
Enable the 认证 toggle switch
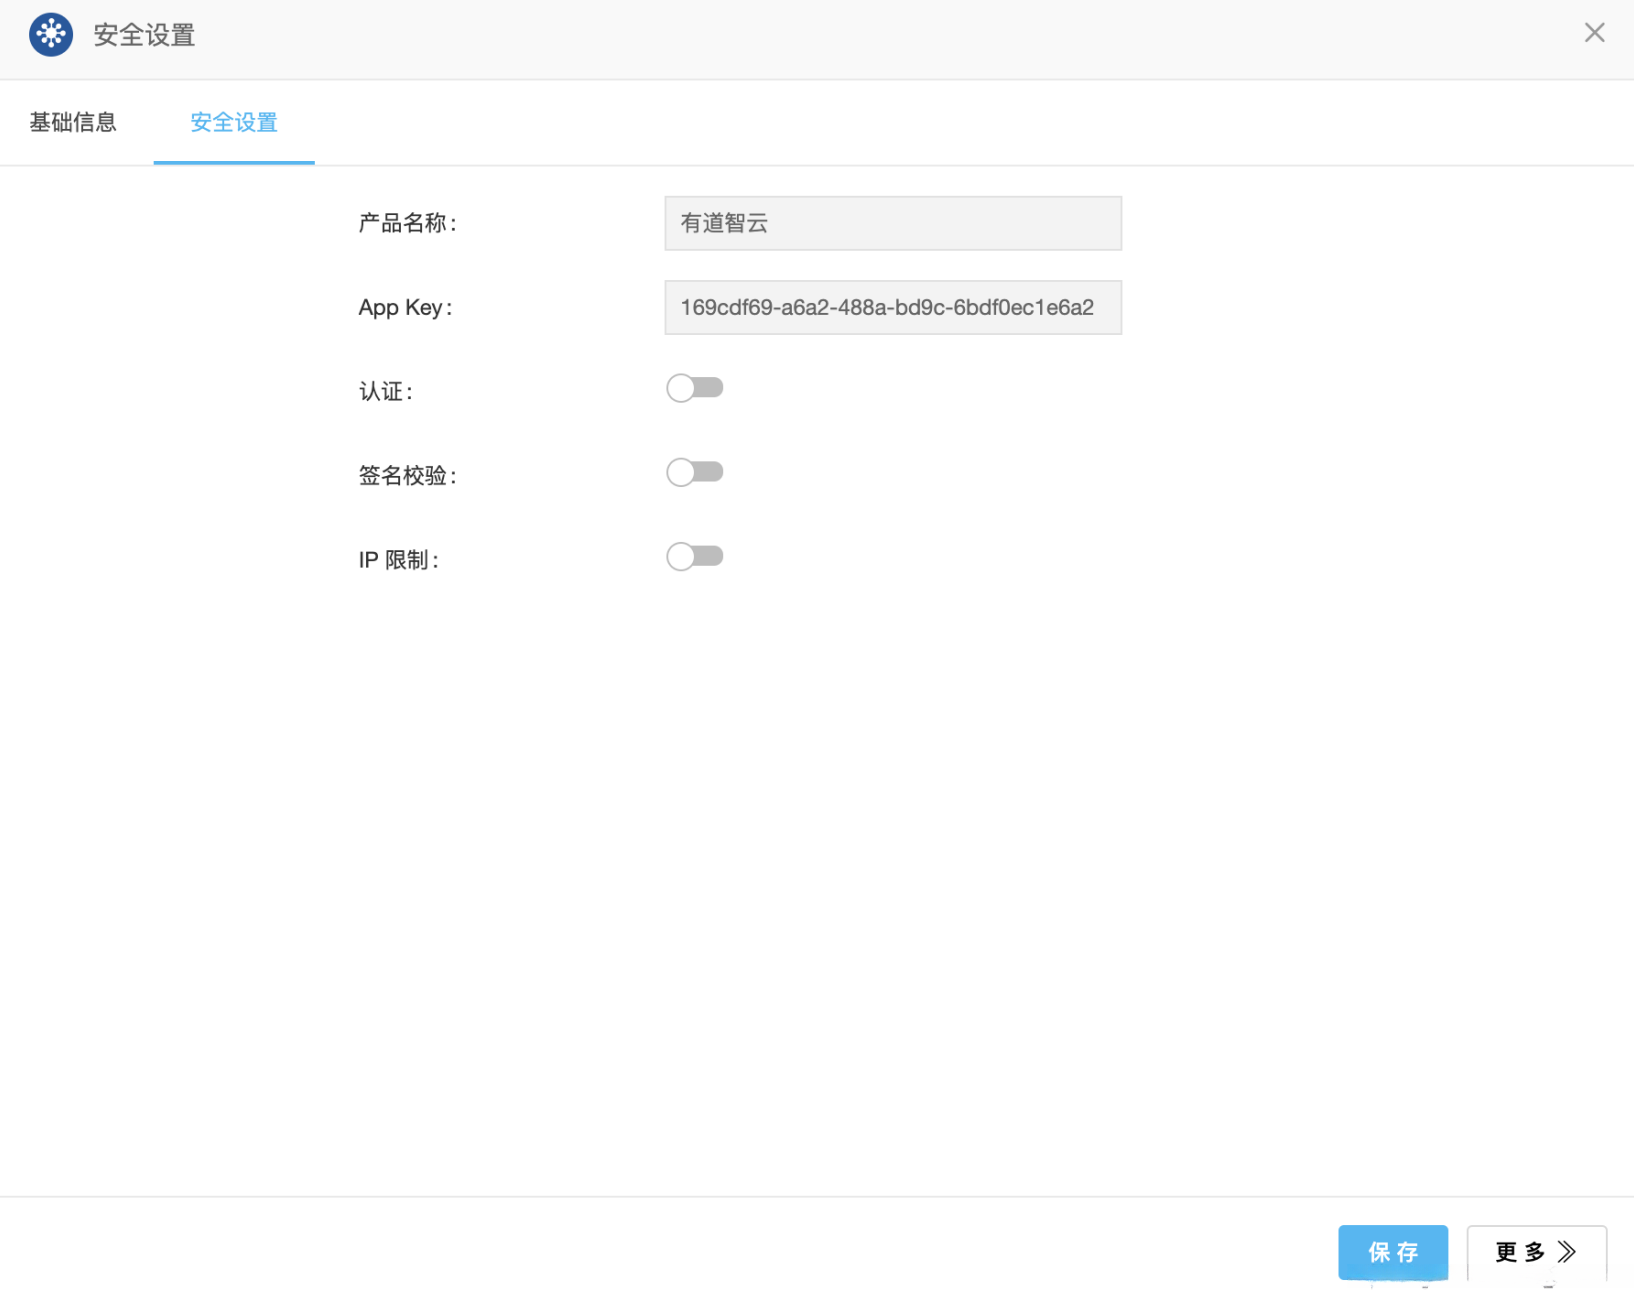pyautogui.click(x=695, y=388)
